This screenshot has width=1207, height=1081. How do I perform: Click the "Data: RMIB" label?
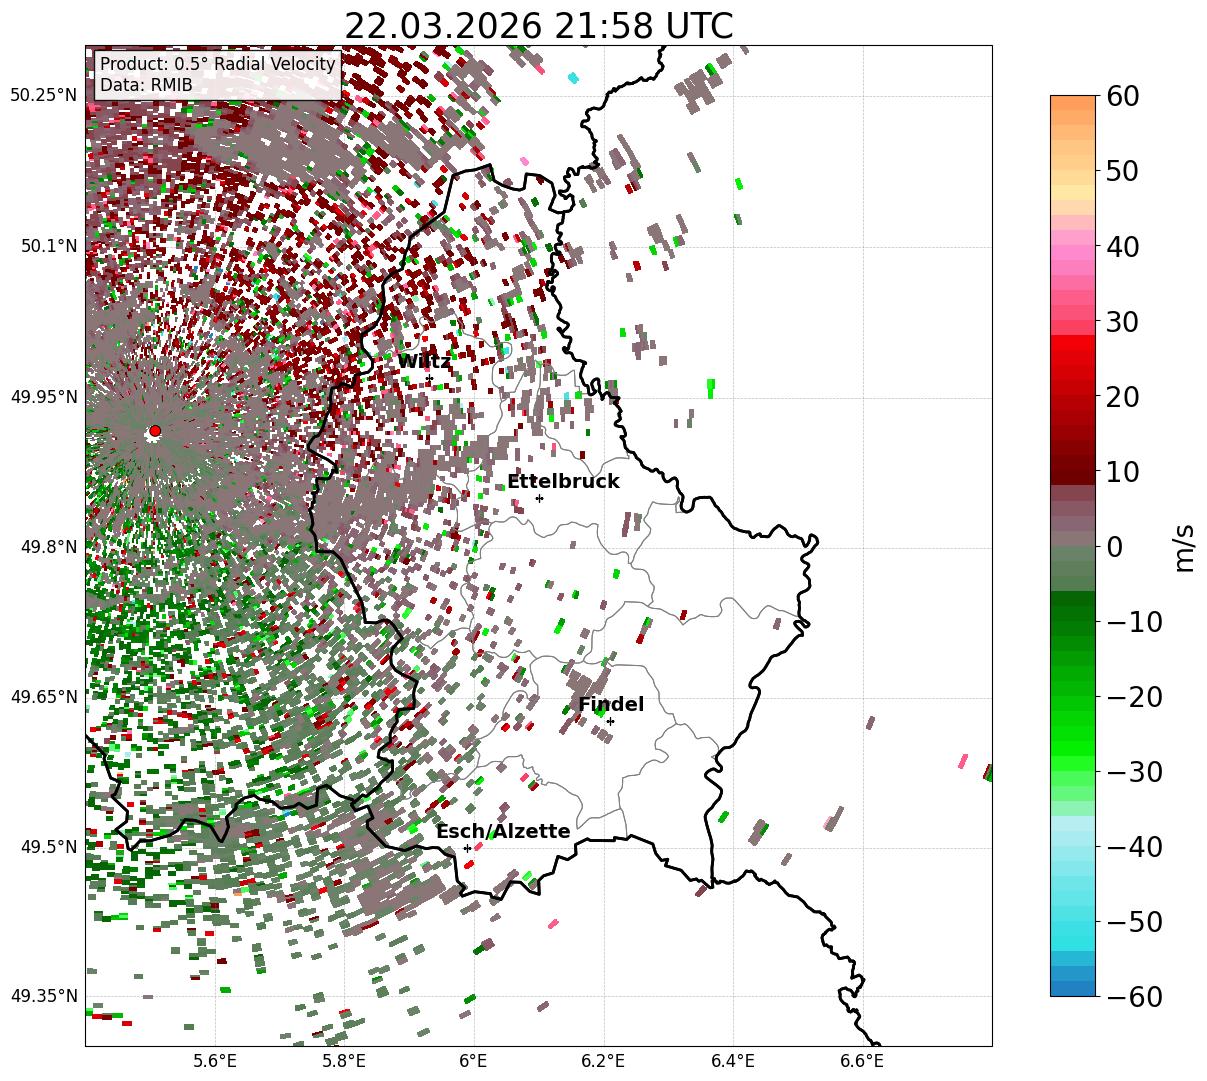(x=146, y=85)
